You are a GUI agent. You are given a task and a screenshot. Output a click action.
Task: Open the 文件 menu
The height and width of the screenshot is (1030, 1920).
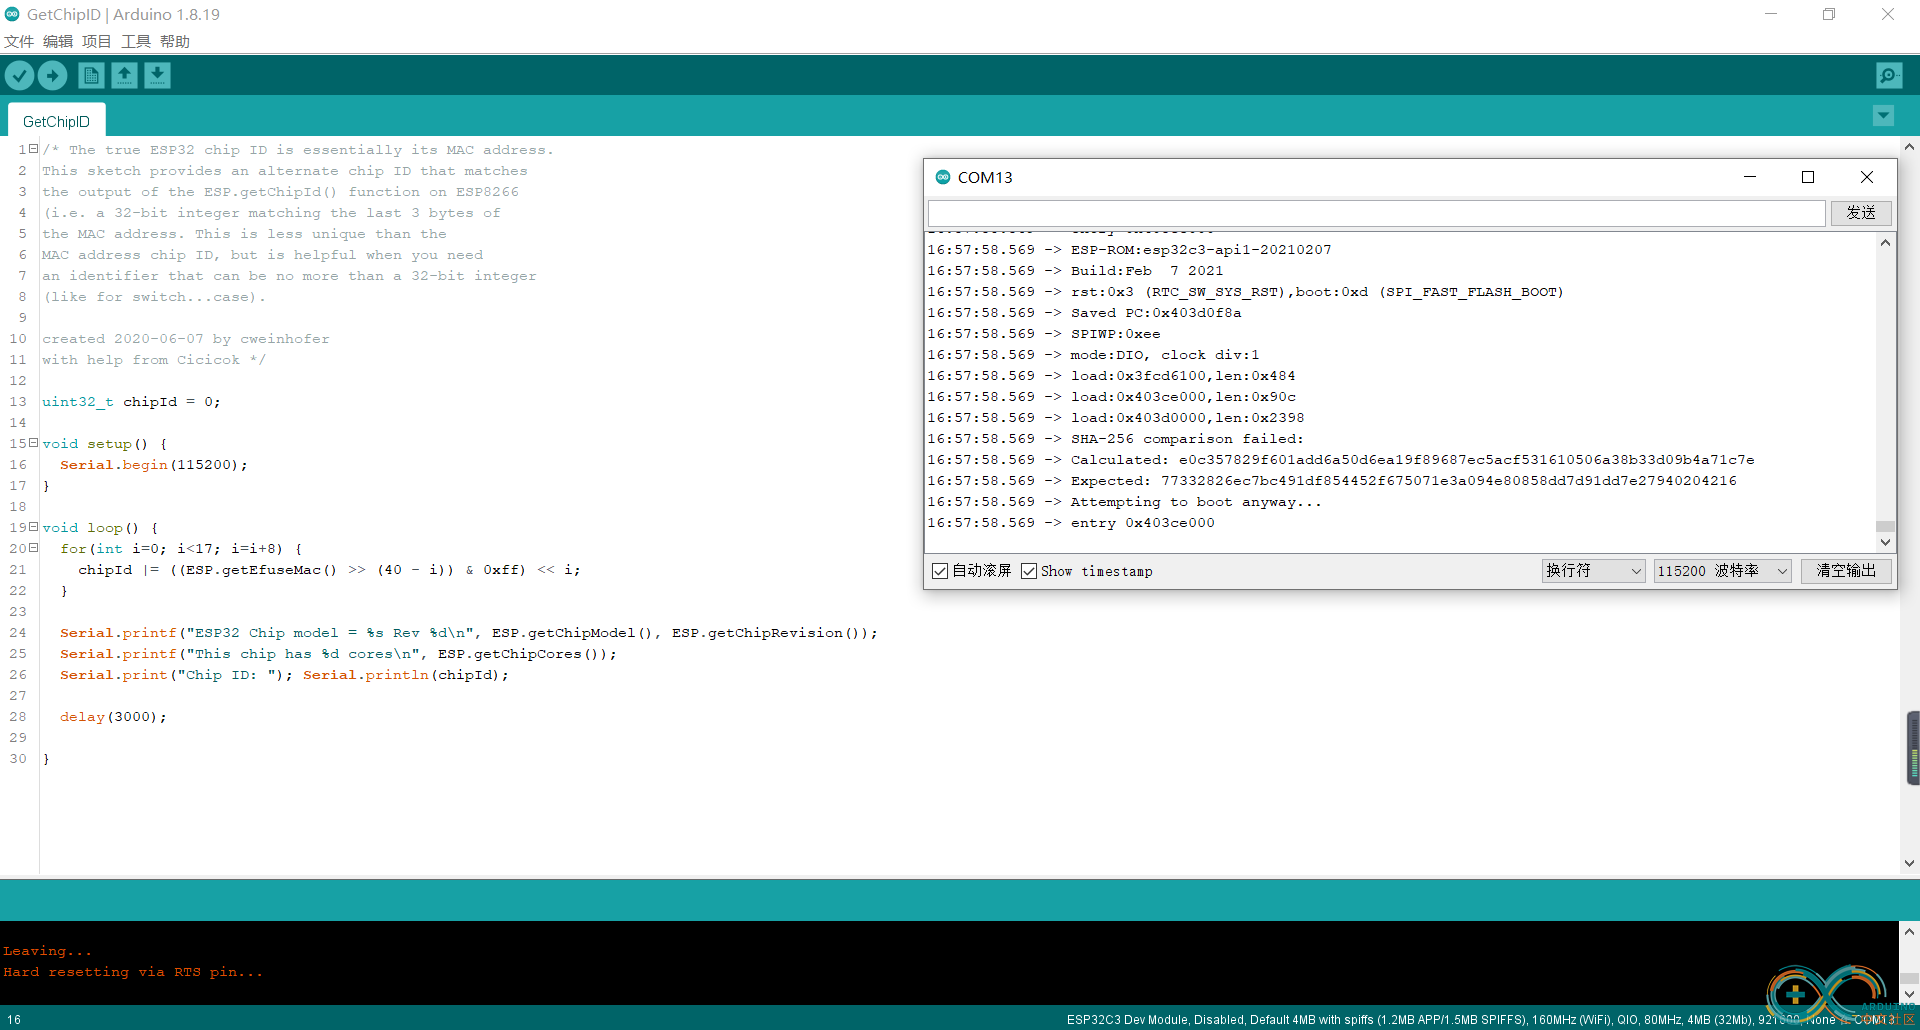click(x=19, y=41)
